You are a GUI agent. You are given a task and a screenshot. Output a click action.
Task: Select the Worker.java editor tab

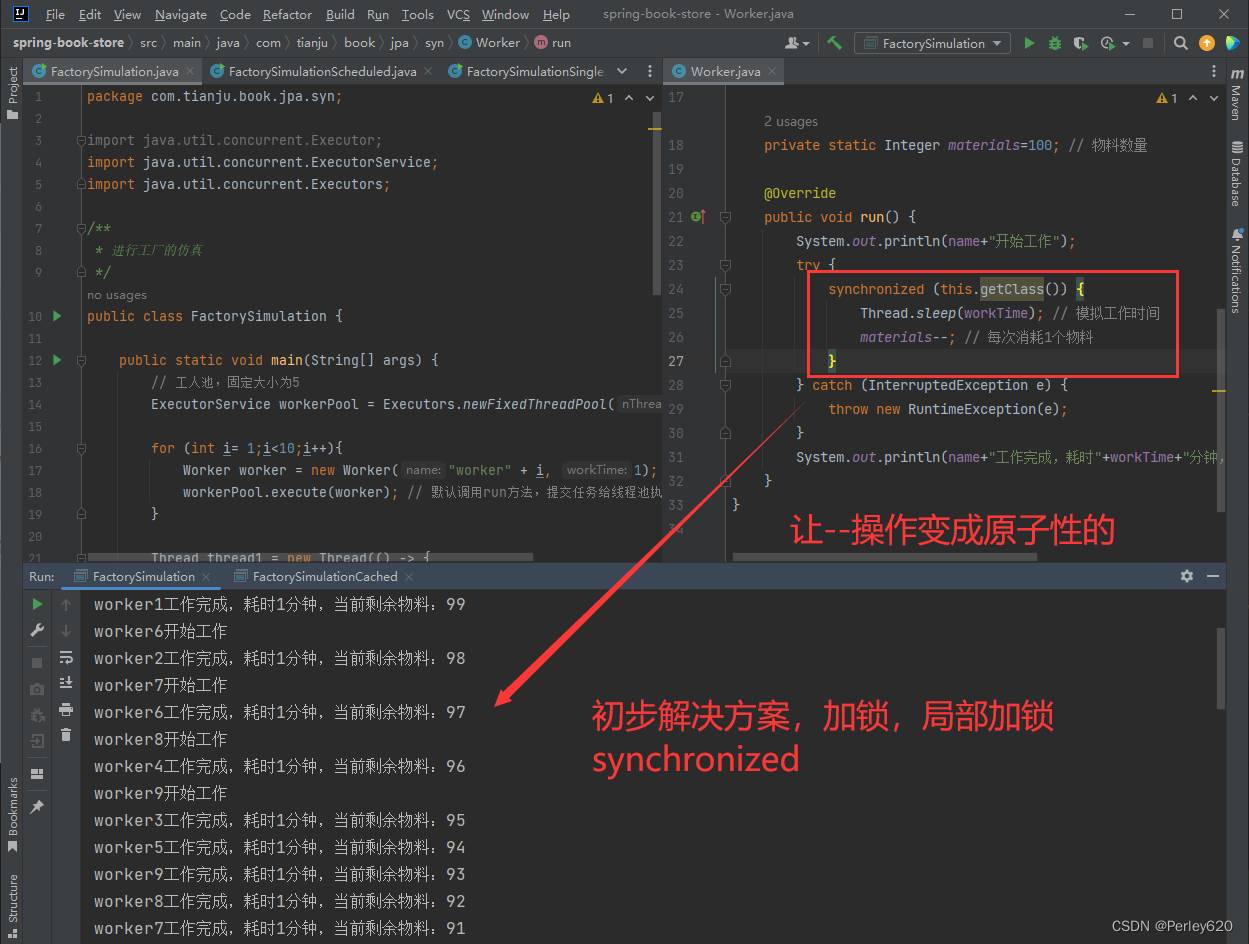[x=724, y=71]
